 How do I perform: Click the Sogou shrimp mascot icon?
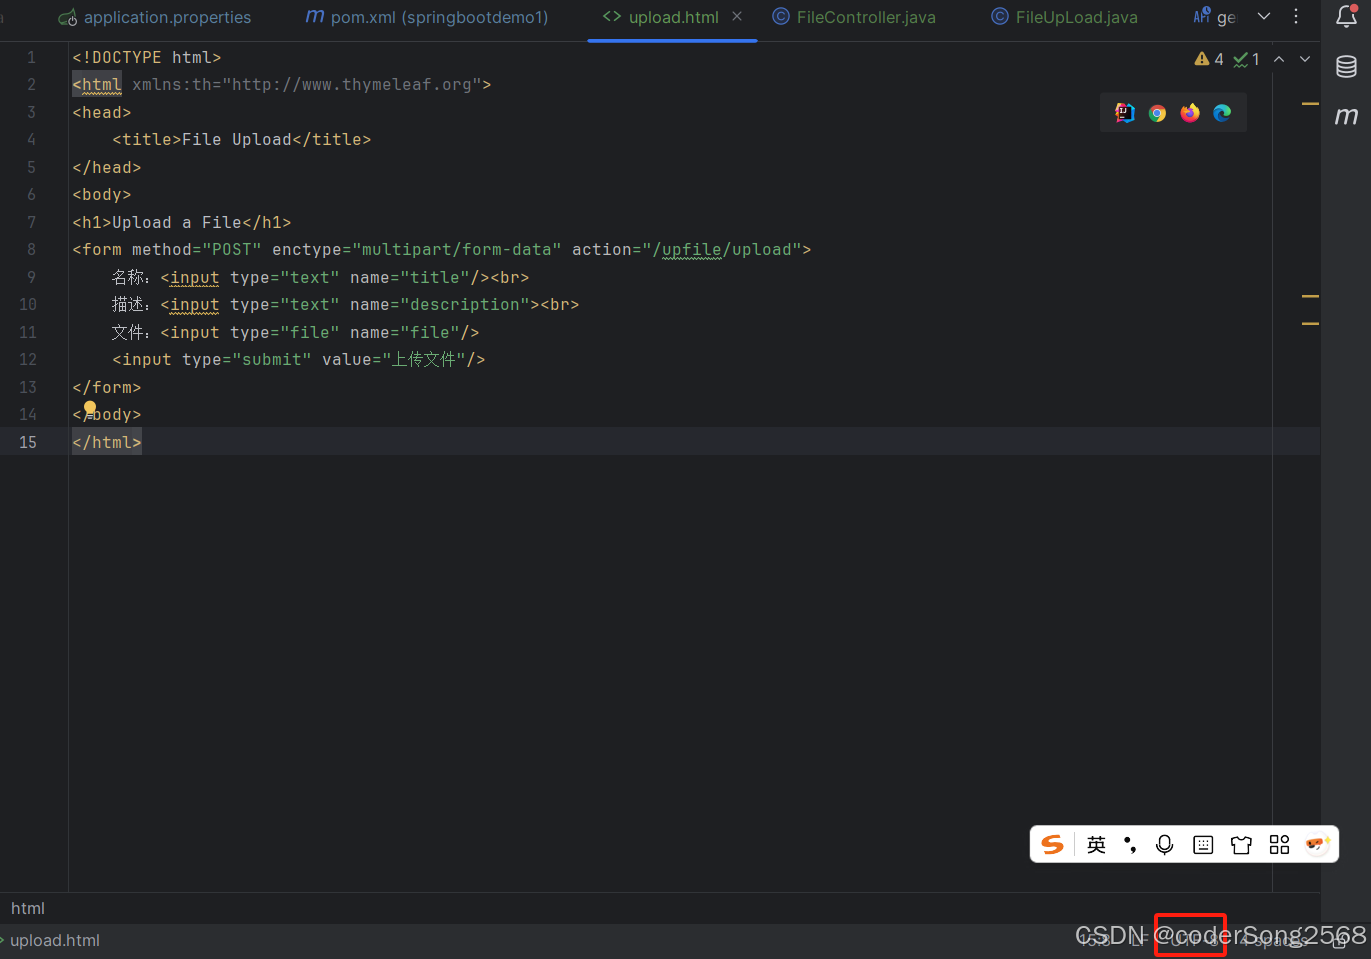tap(1318, 844)
